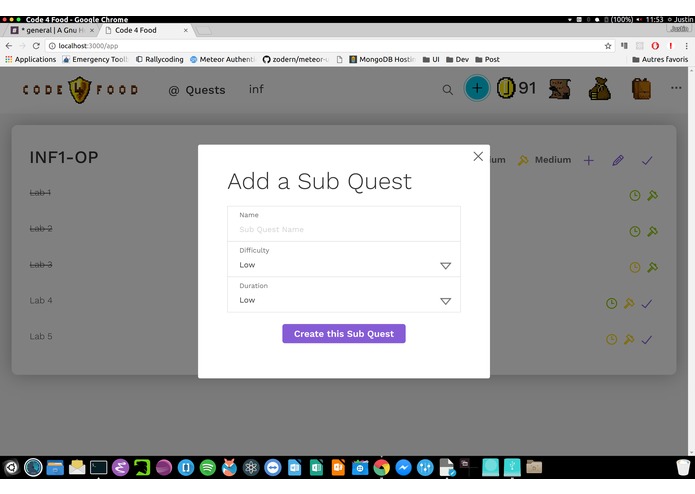Click the teal plus add button
Viewport: 695px width, 494px height.
tap(477, 88)
